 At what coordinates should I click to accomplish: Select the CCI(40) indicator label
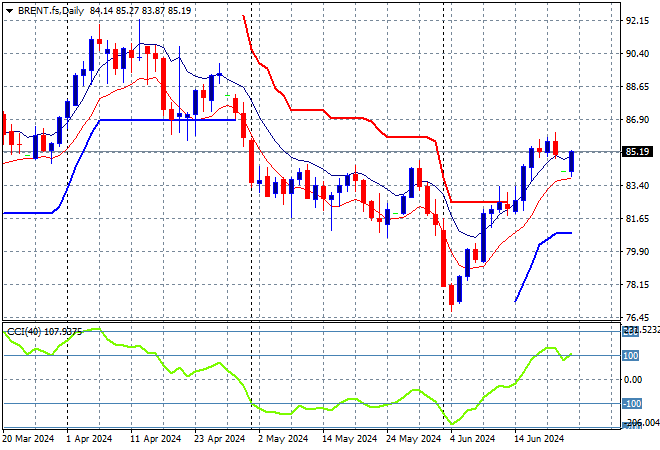[24, 332]
